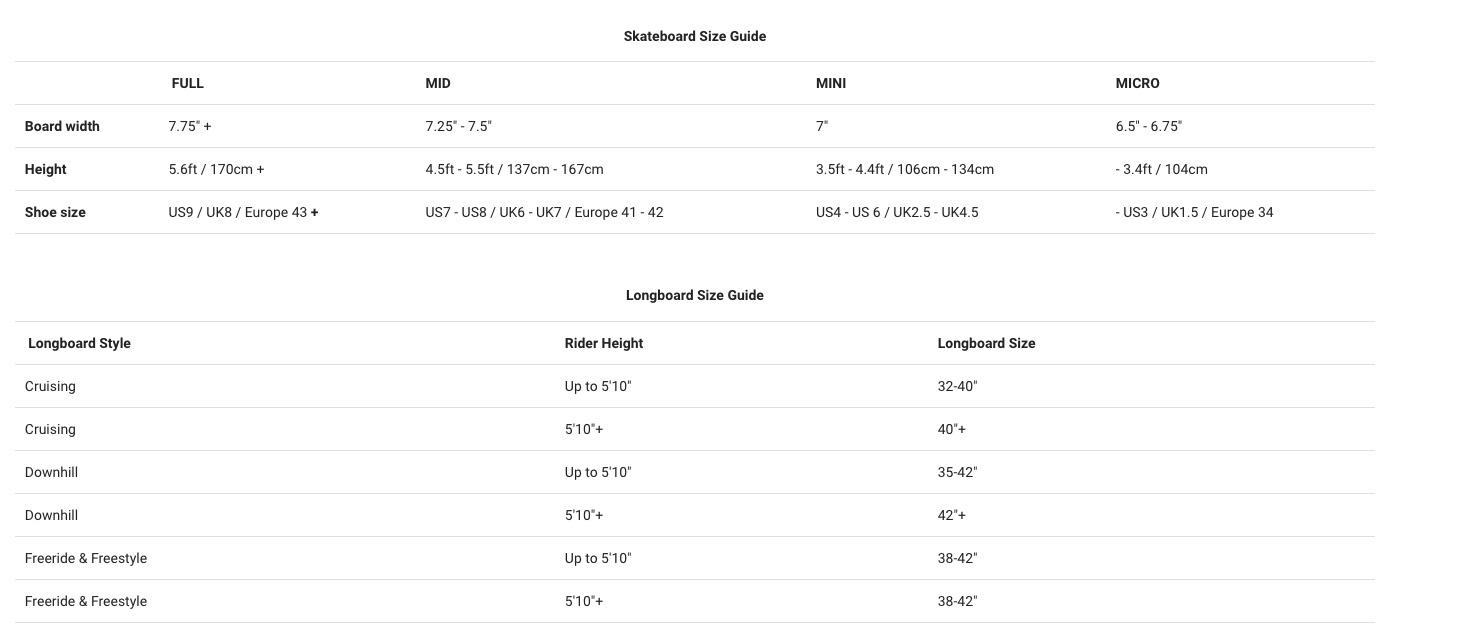
Task: Click the first Downhill row label
Action: point(51,472)
